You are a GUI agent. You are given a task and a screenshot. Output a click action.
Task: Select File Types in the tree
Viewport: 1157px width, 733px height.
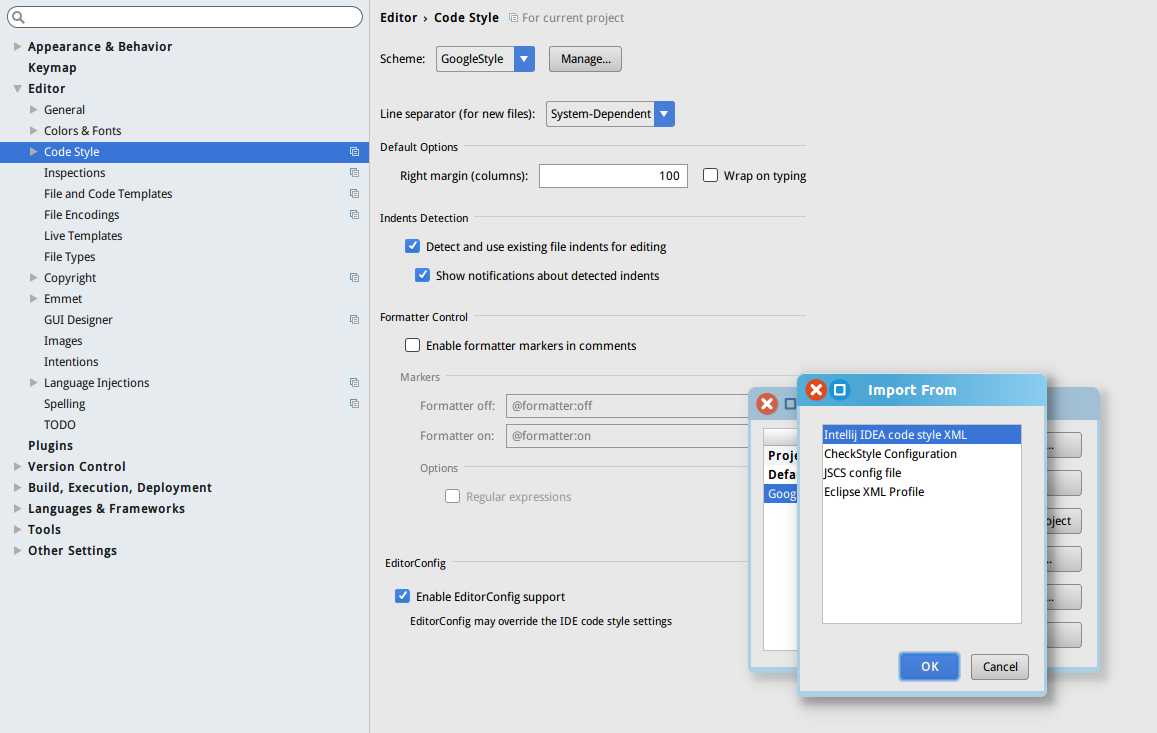[69, 257]
